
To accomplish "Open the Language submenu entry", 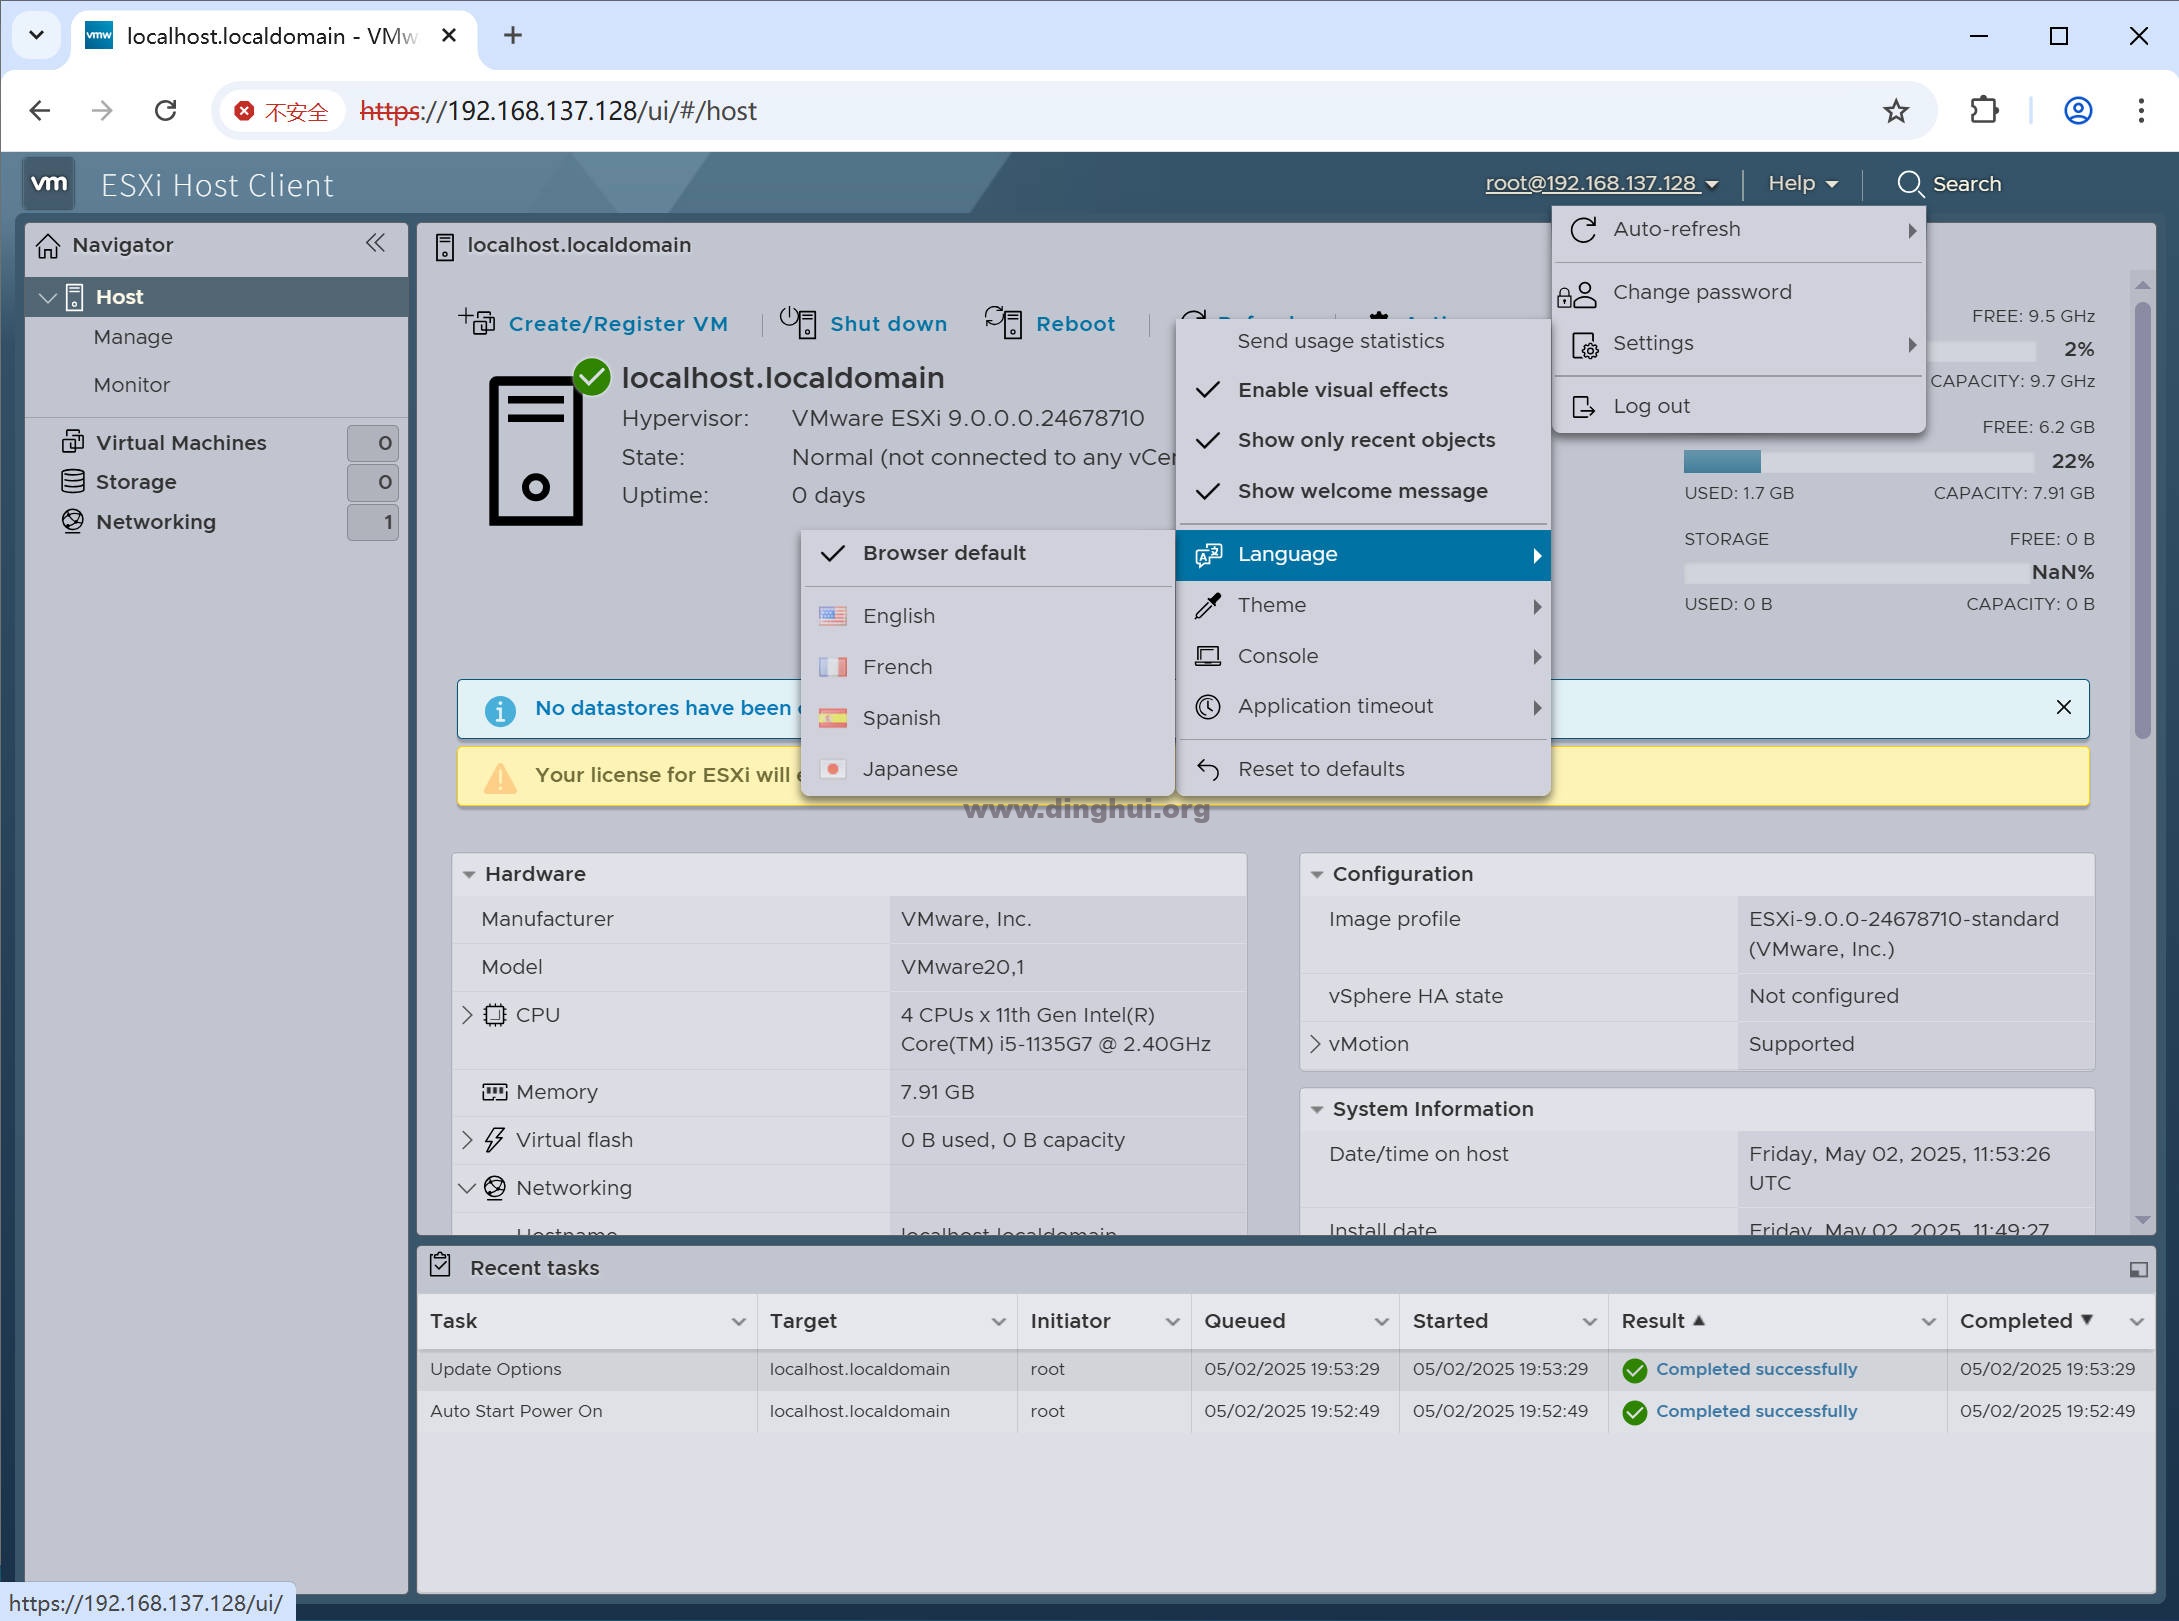I will [1363, 555].
